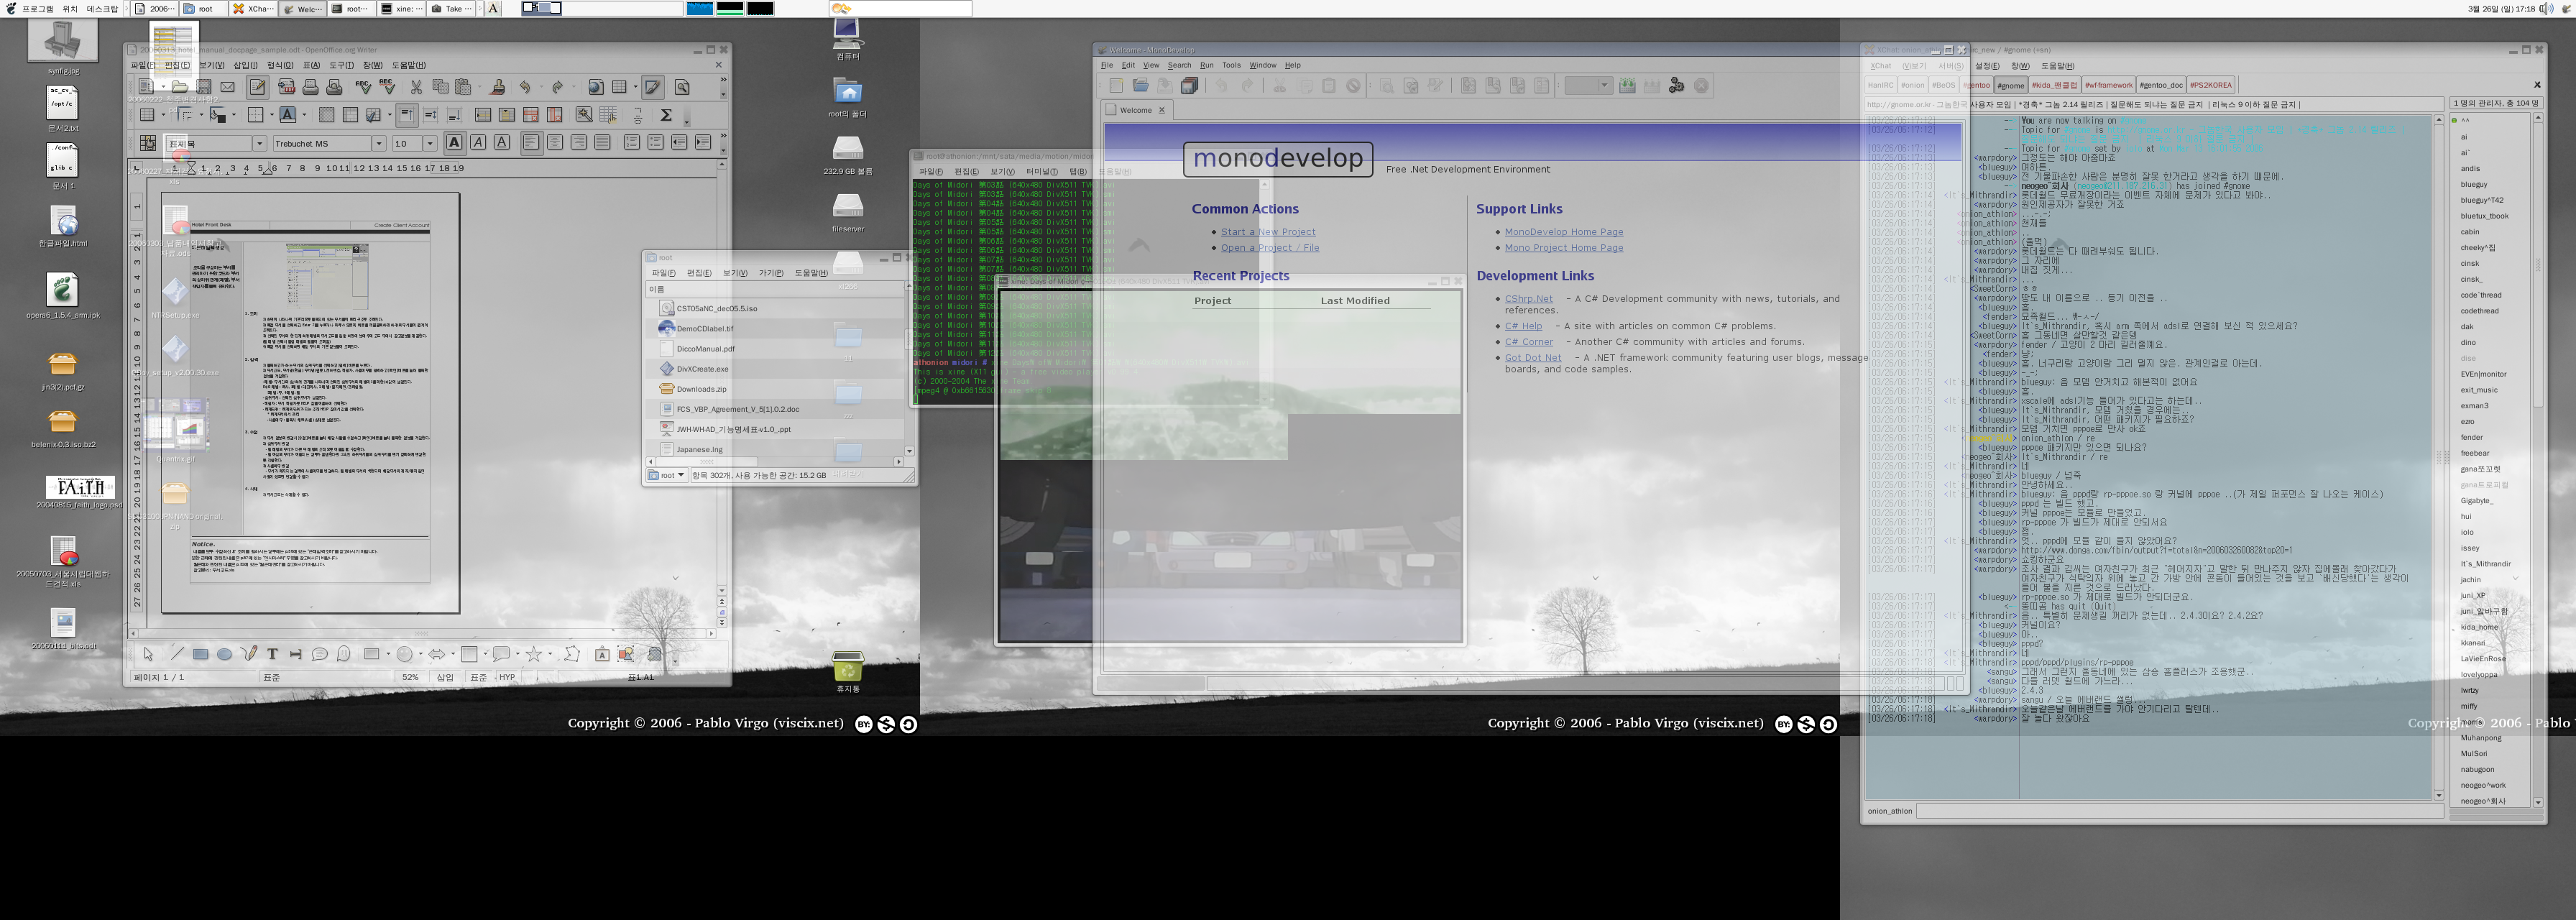The width and height of the screenshot is (2576, 920).
Task: Click the Format Paintbrush icon in Writer
Action: 498,87
